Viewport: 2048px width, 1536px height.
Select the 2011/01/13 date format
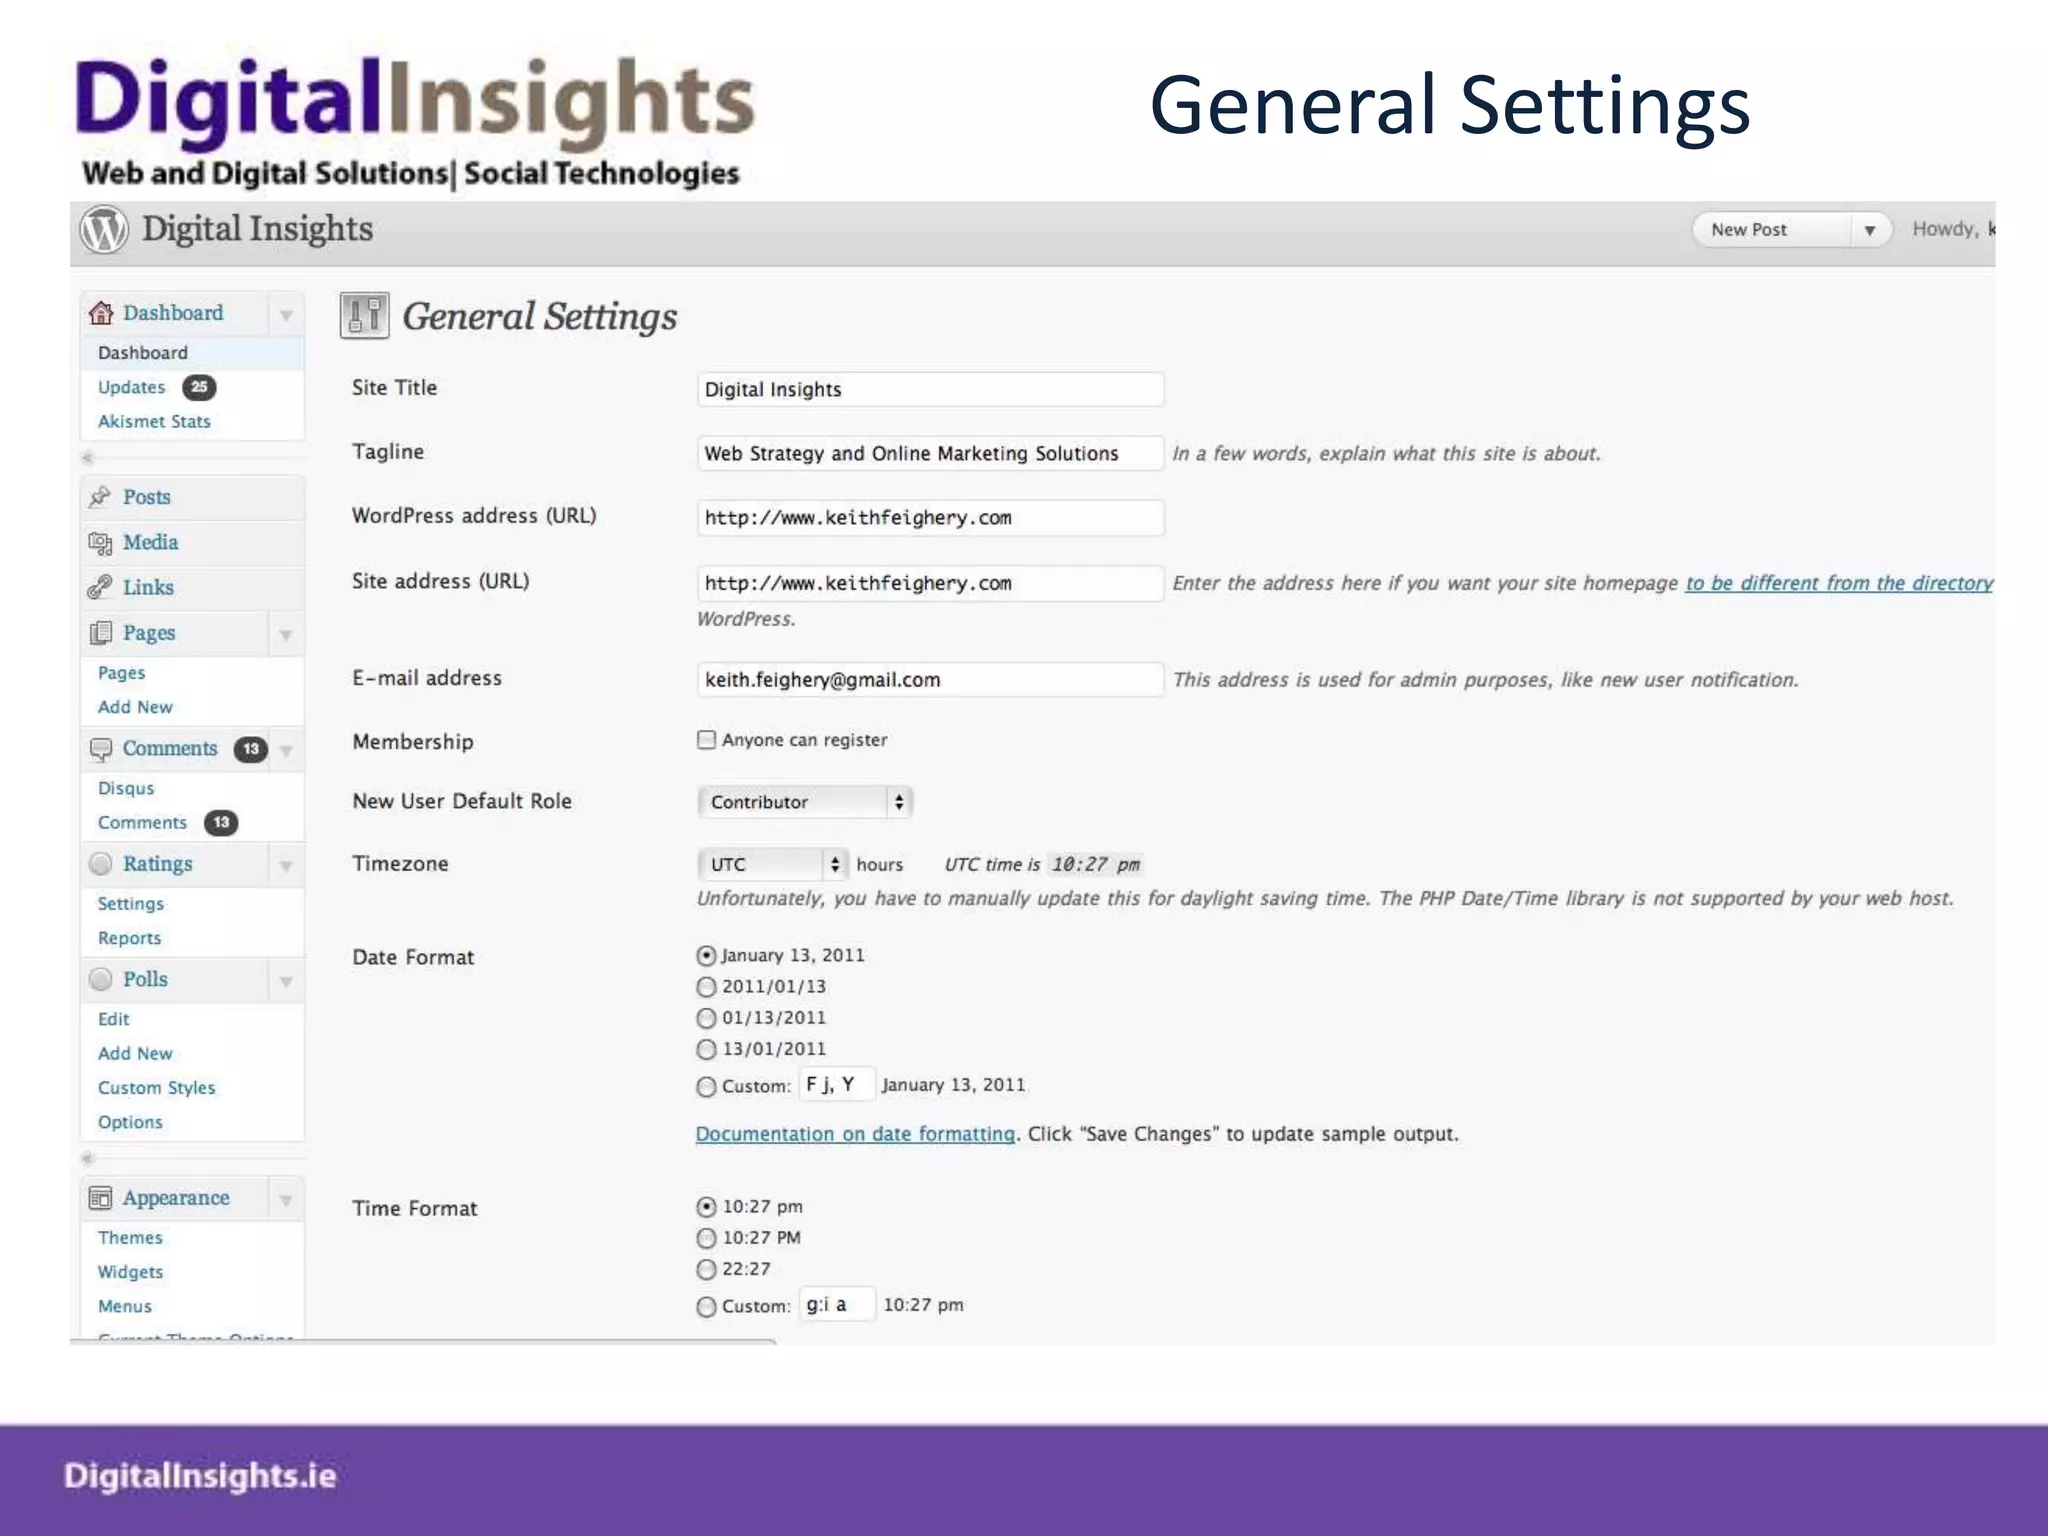(x=706, y=987)
